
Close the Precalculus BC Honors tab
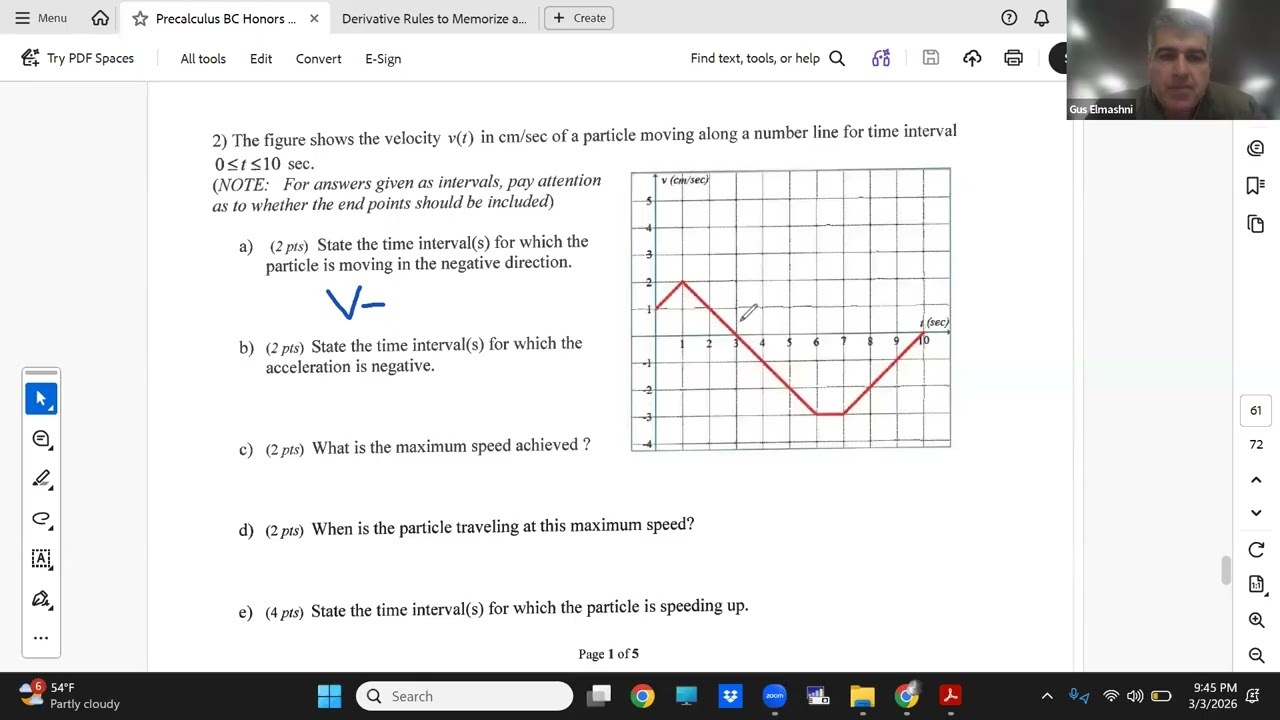[314, 18]
